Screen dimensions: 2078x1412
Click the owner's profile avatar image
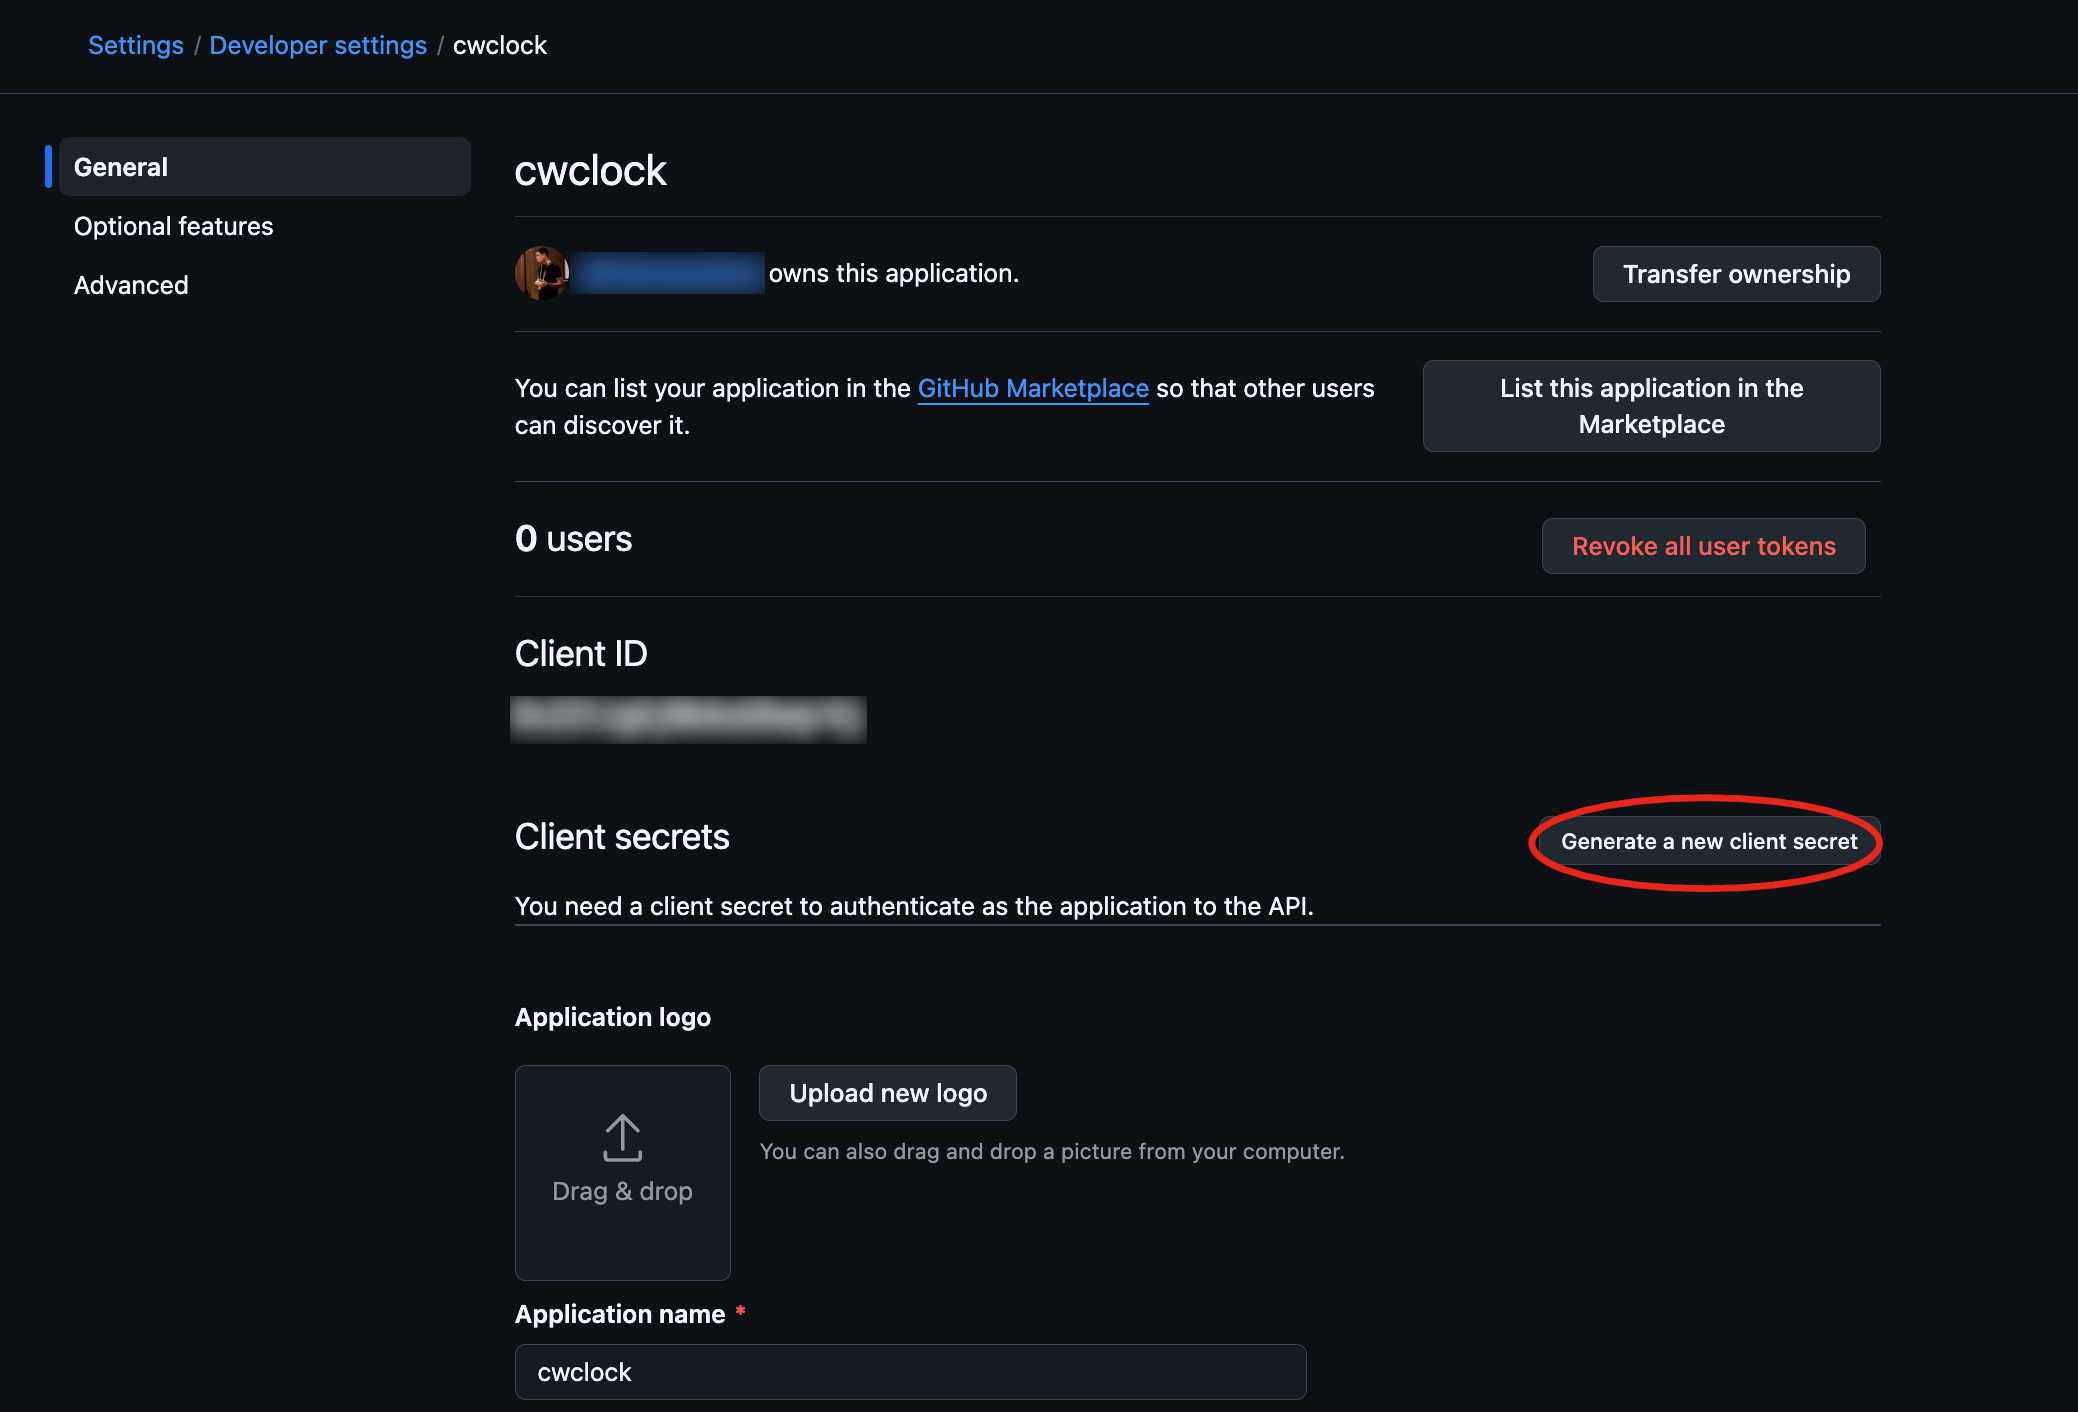pyautogui.click(x=541, y=273)
